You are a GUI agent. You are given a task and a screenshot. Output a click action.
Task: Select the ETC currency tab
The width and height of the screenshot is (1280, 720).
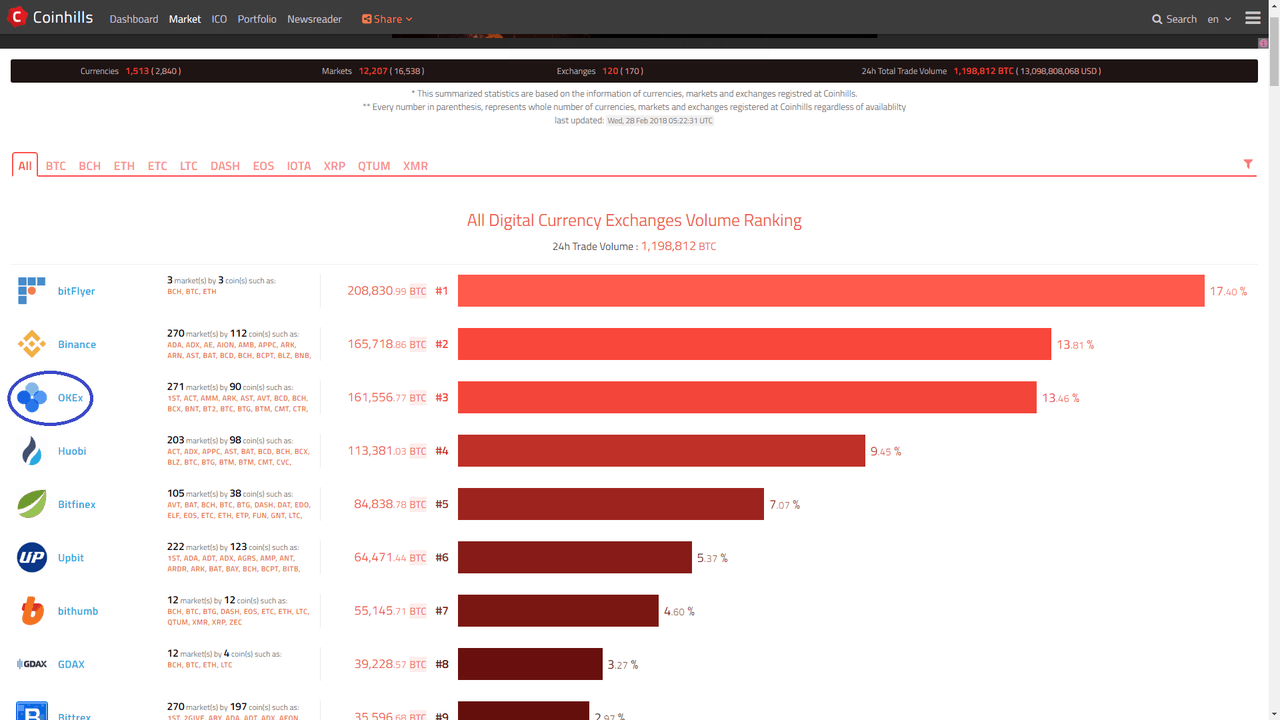(x=157, y=166)
